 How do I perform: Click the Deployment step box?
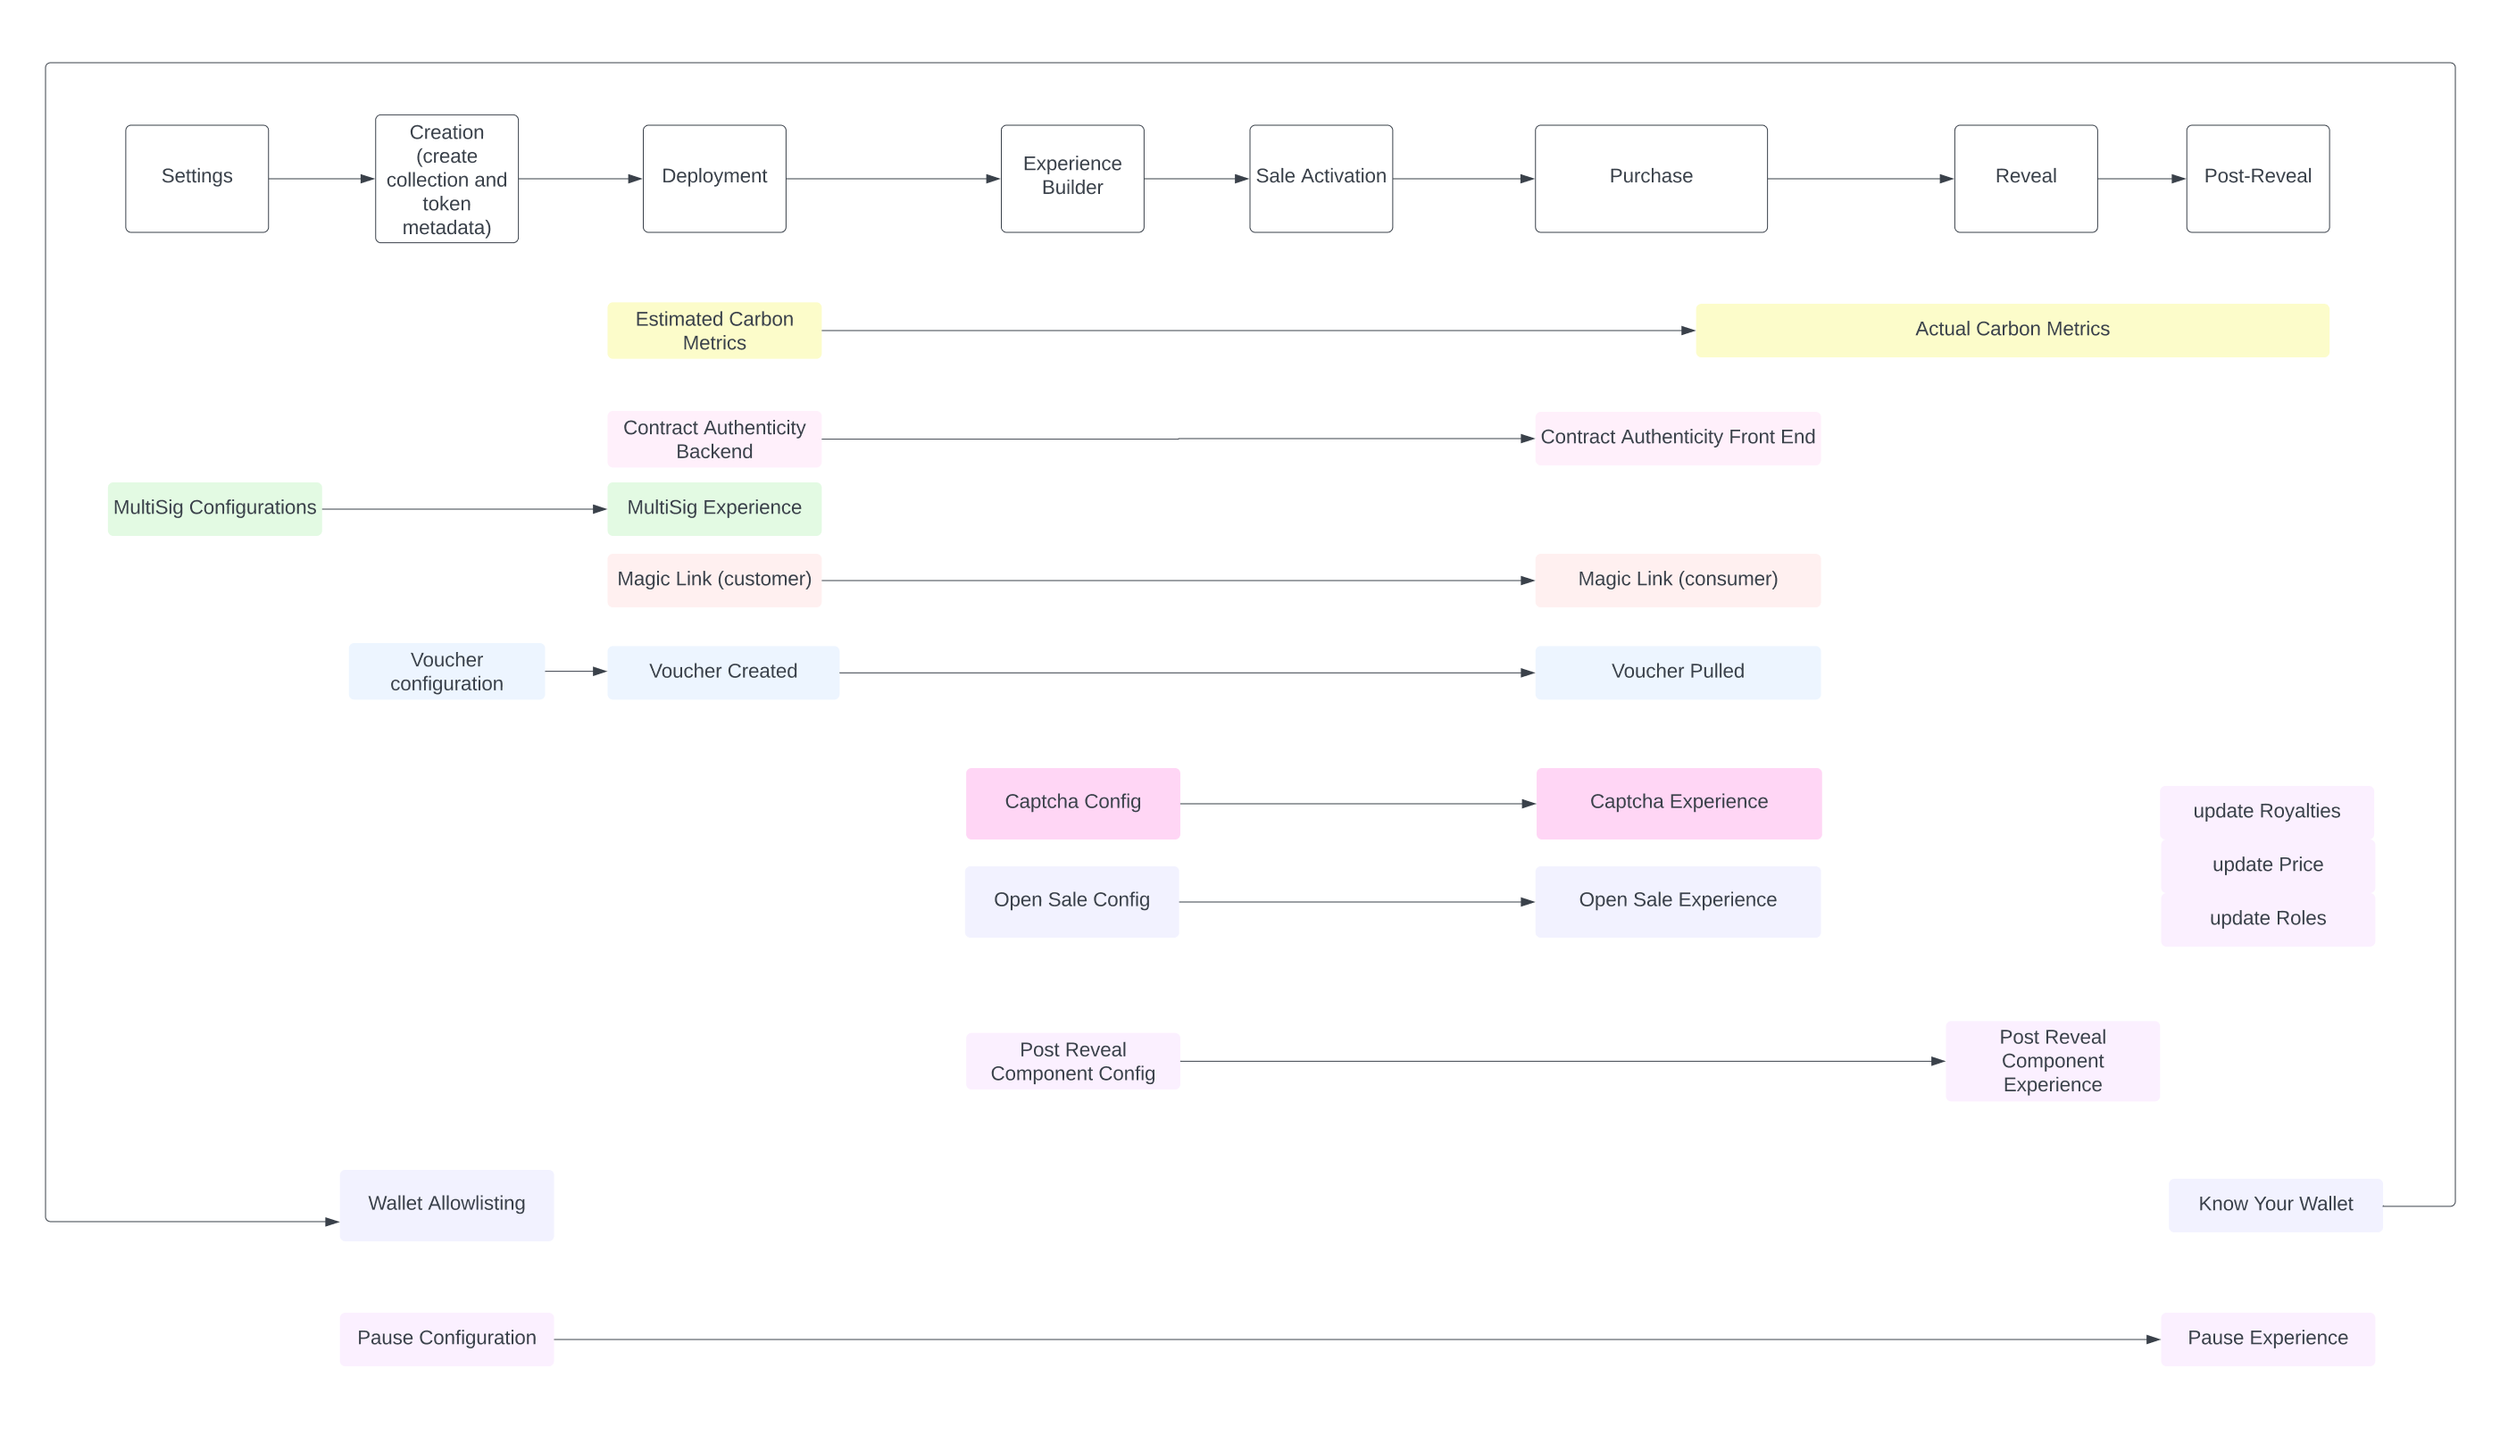coord(714,178)
